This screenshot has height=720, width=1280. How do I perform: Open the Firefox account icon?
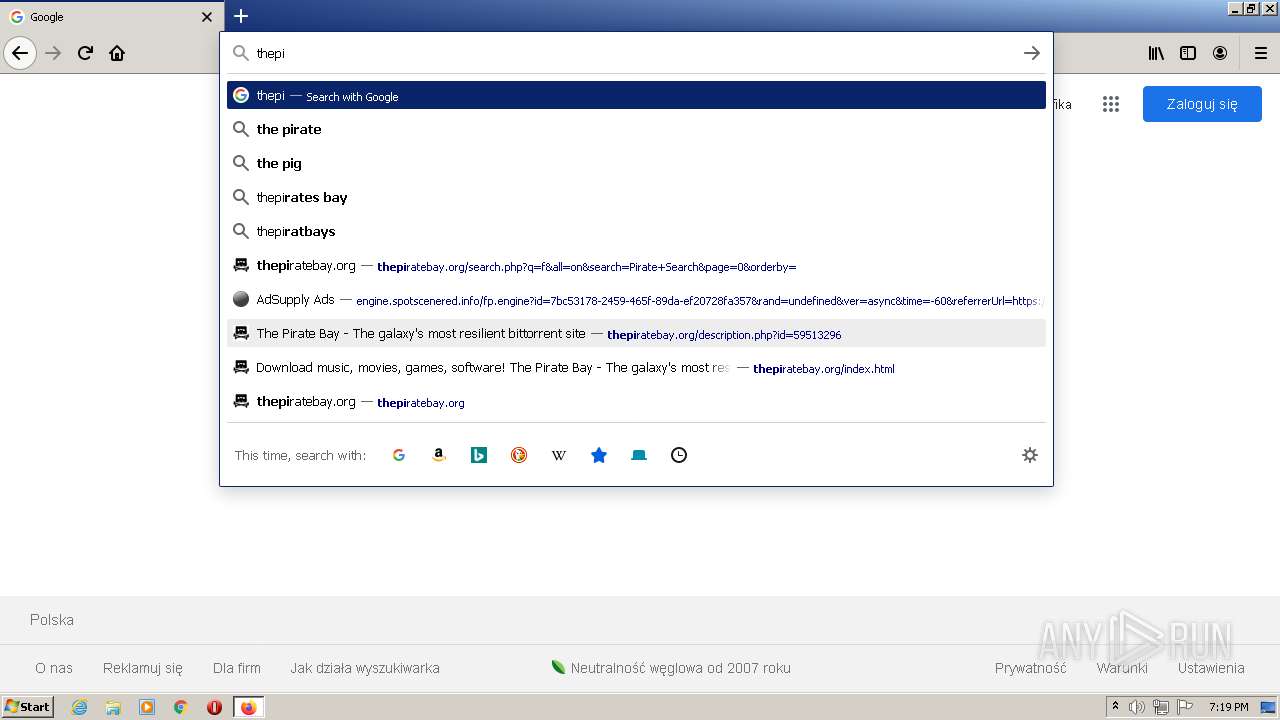pos(1220,53)
